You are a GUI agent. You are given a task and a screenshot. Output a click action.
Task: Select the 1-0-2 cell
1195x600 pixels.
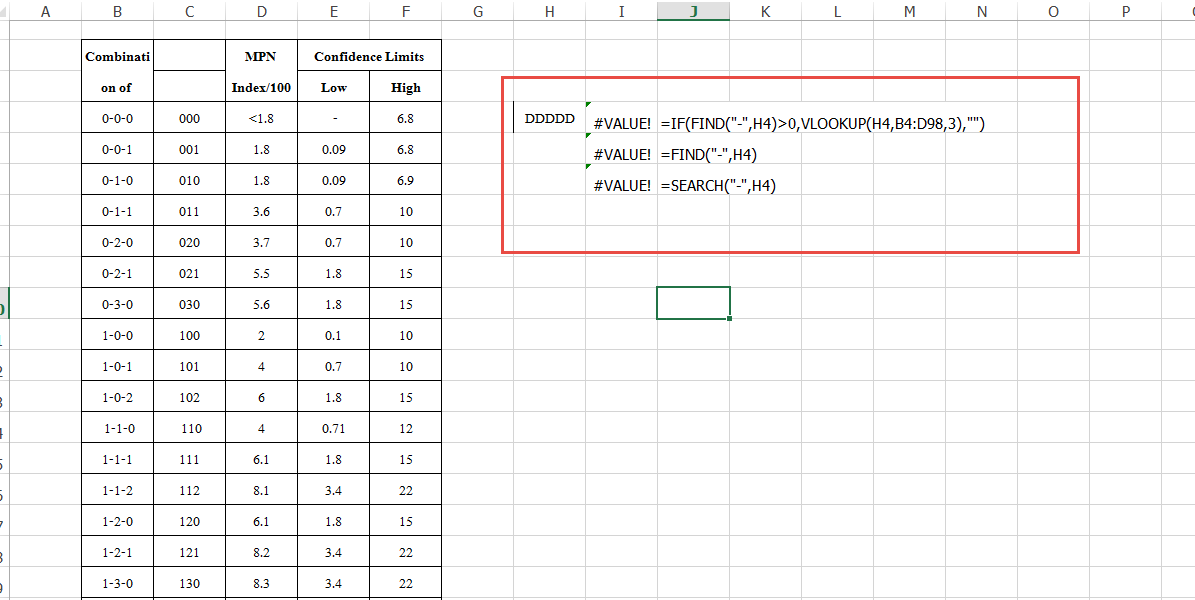[x=117, y=397]
